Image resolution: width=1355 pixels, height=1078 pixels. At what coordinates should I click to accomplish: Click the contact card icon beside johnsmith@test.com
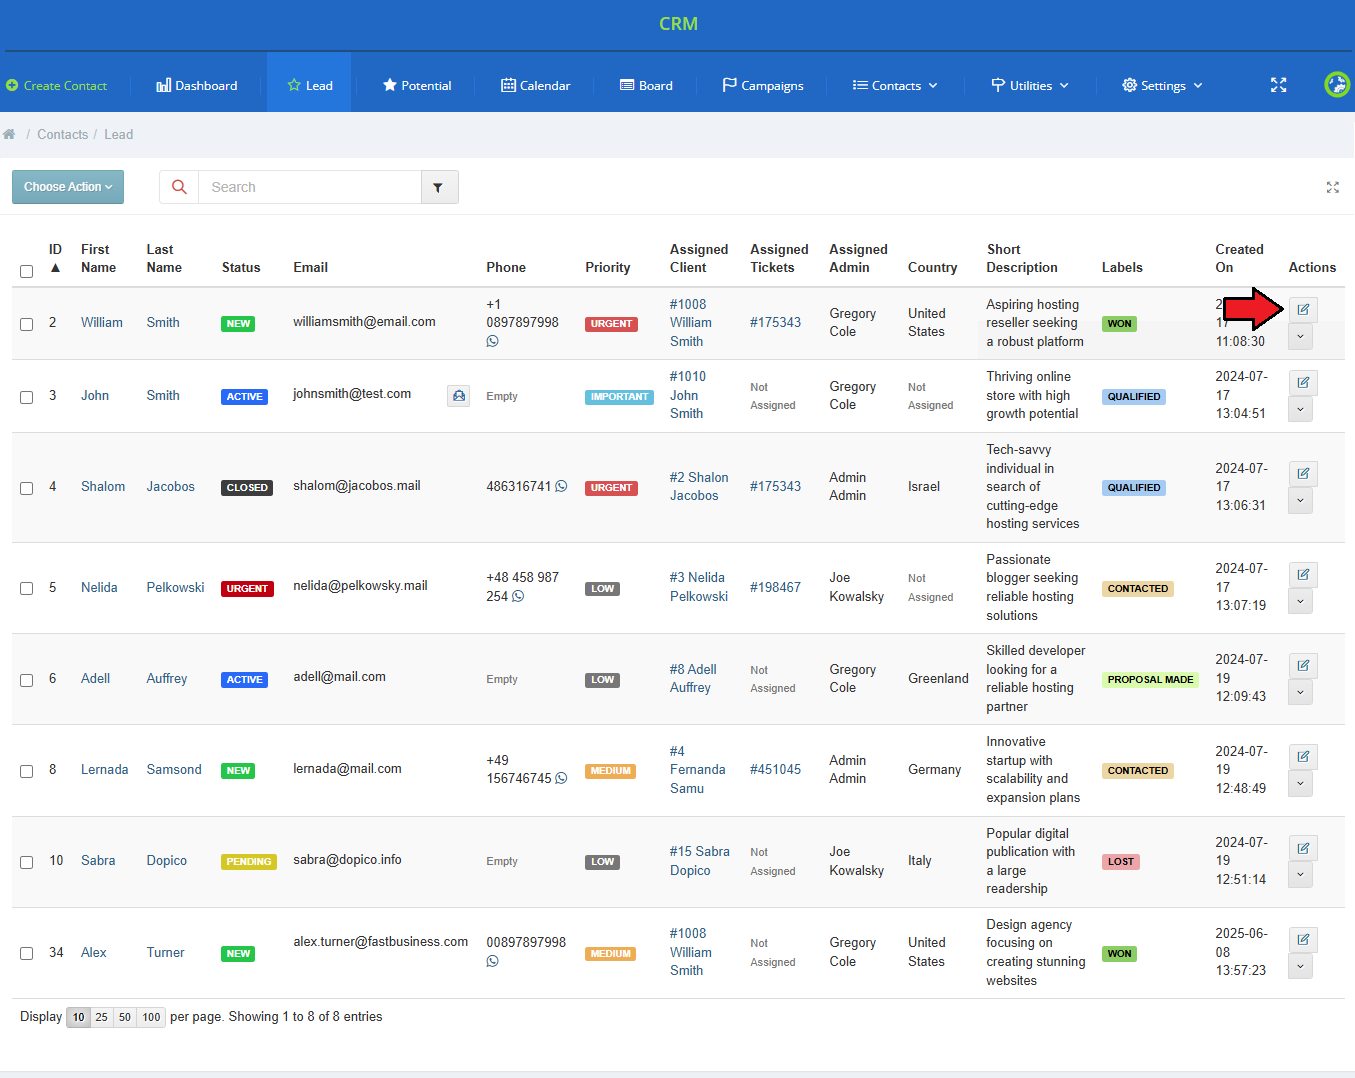(x=458, y=396)
